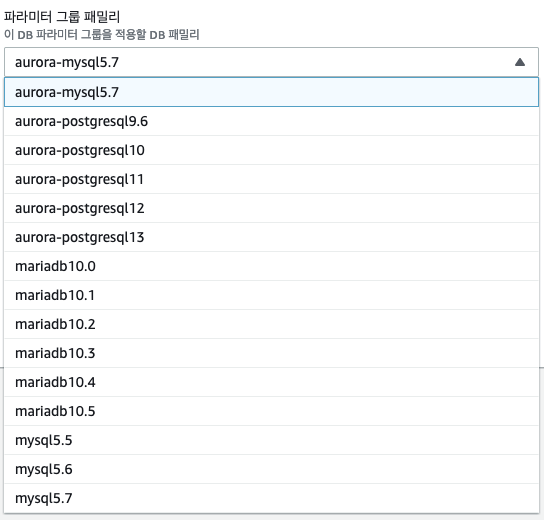This screenshot has width=544, height=520.
Task: Choose aurora-postgresql12 option
Action: point(271,208)
